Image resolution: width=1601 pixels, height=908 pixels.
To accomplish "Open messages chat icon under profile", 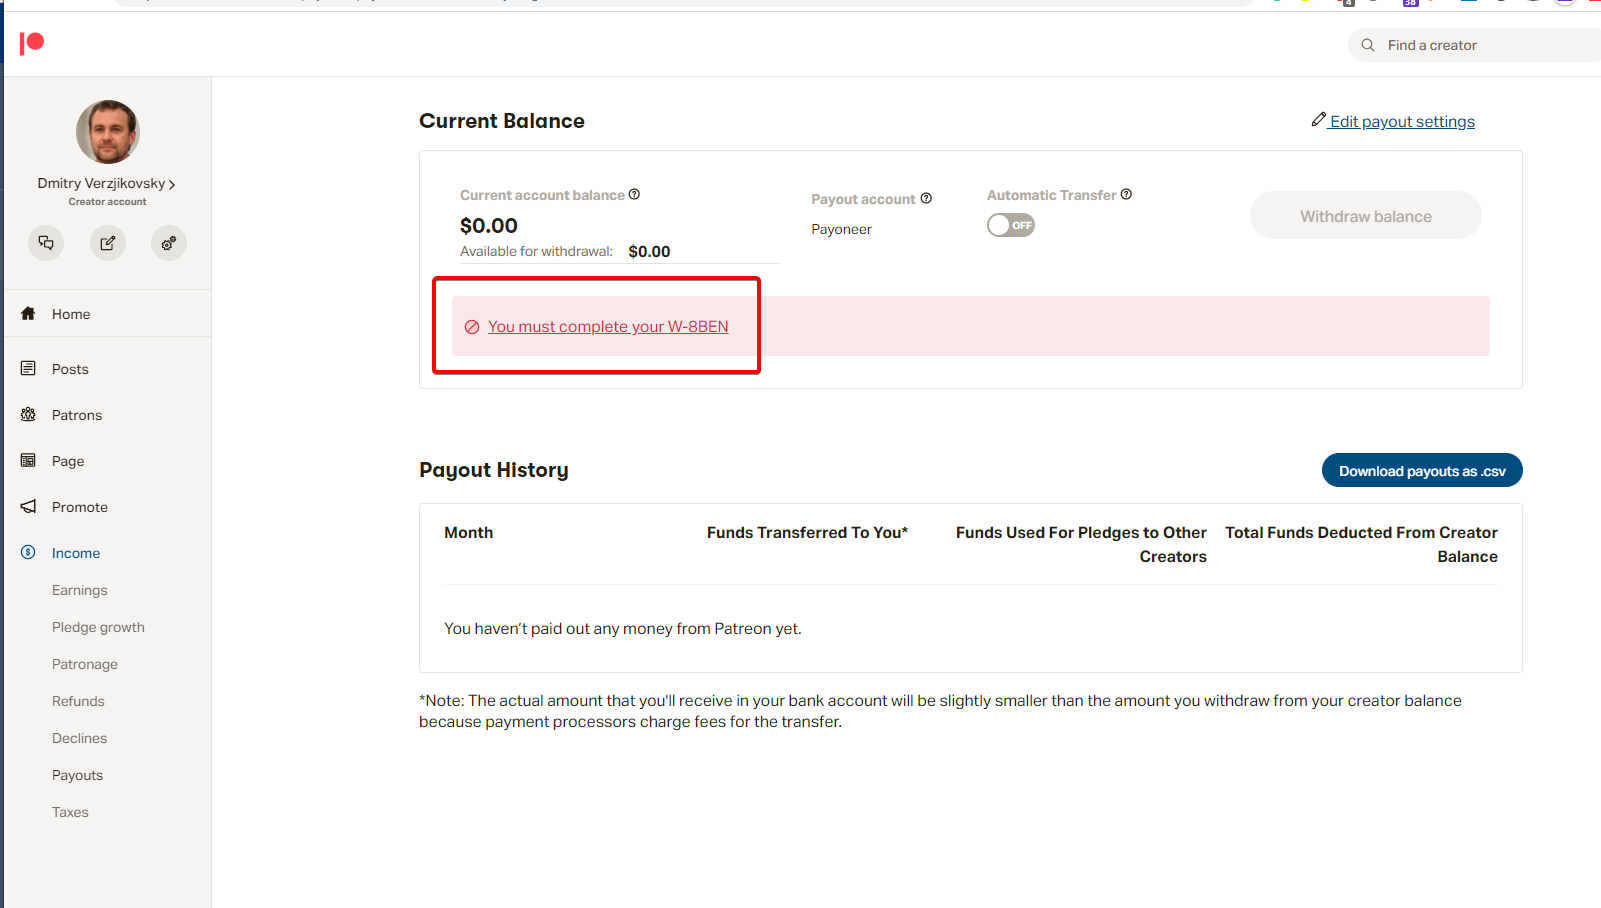I will [x=46, y=243].
